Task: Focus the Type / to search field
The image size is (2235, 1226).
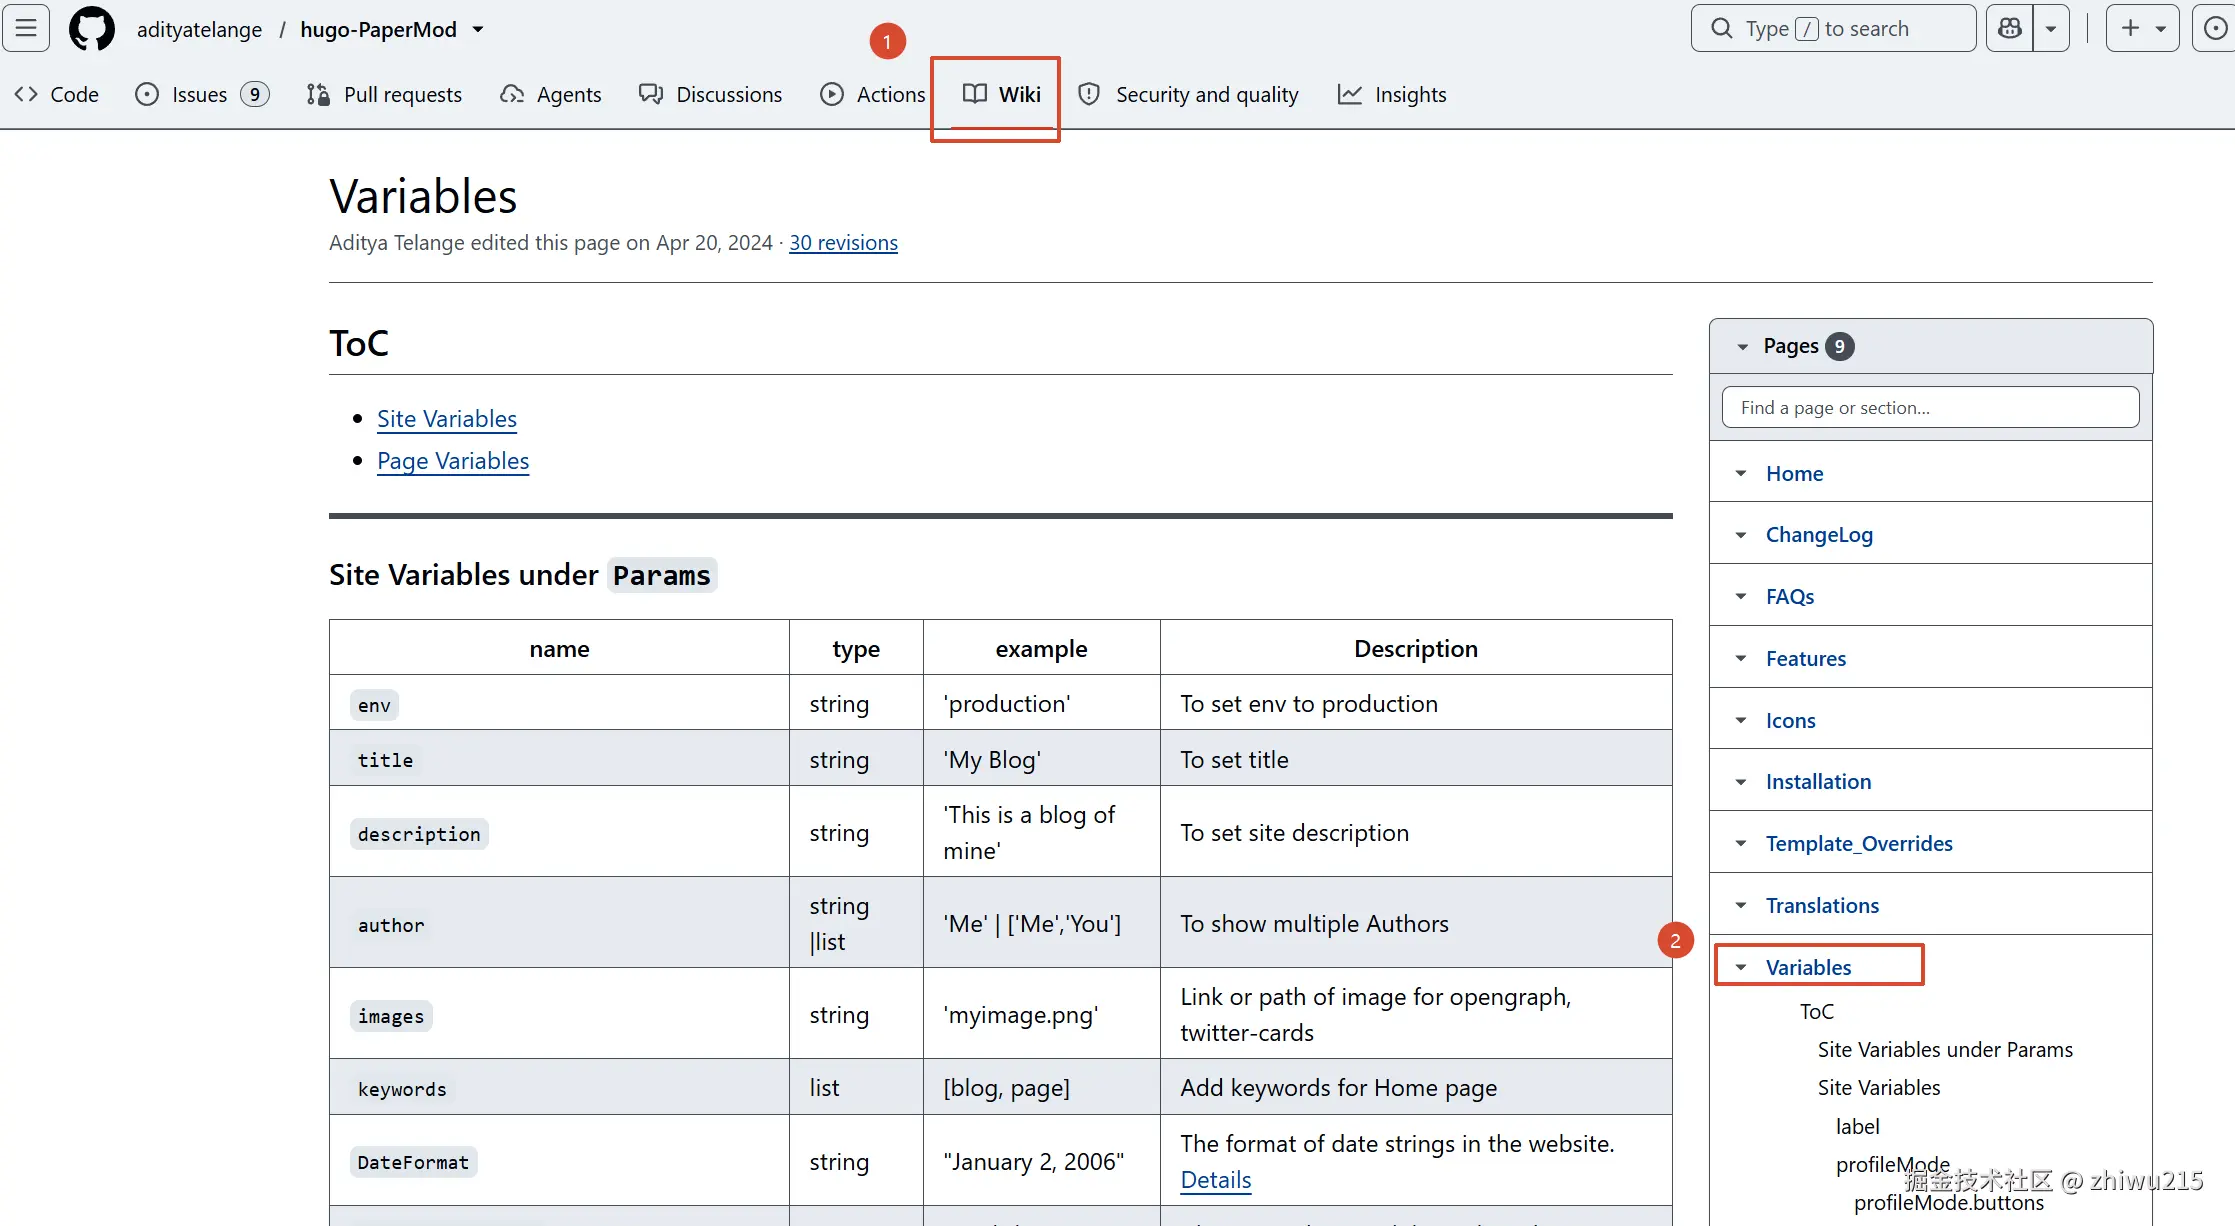Action: coord(1833,28)
